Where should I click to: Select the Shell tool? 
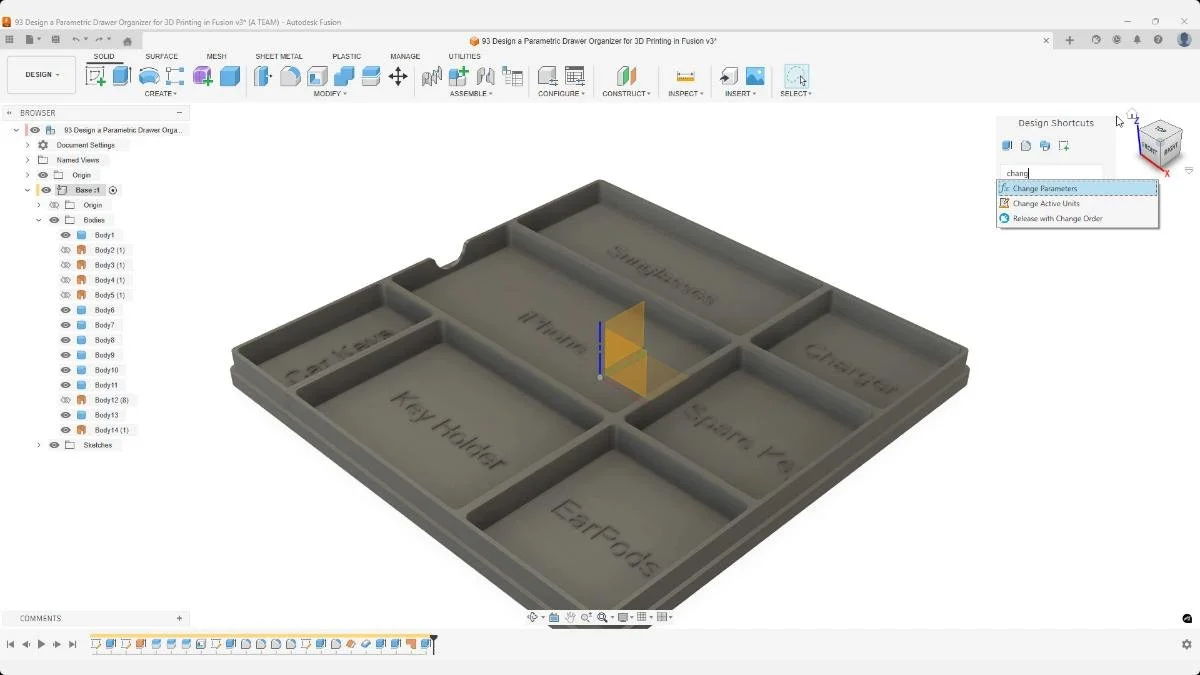[x=317, y=76]
